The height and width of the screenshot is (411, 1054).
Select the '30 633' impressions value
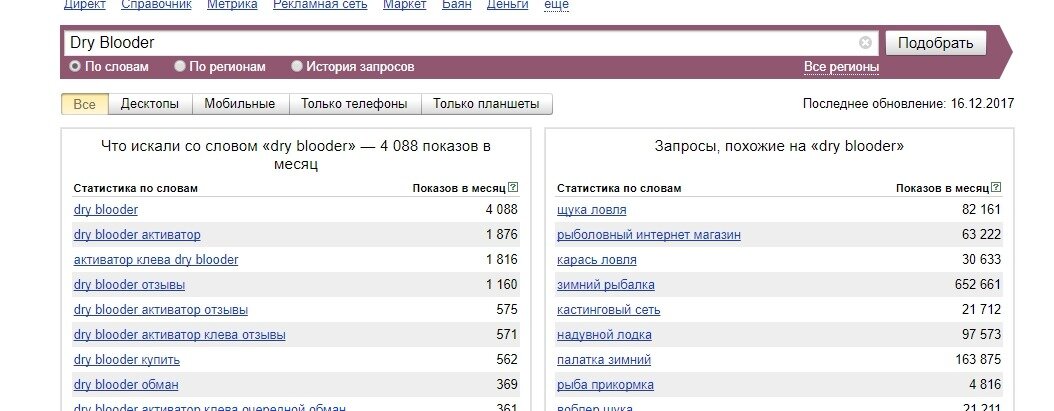pos(981,260)
